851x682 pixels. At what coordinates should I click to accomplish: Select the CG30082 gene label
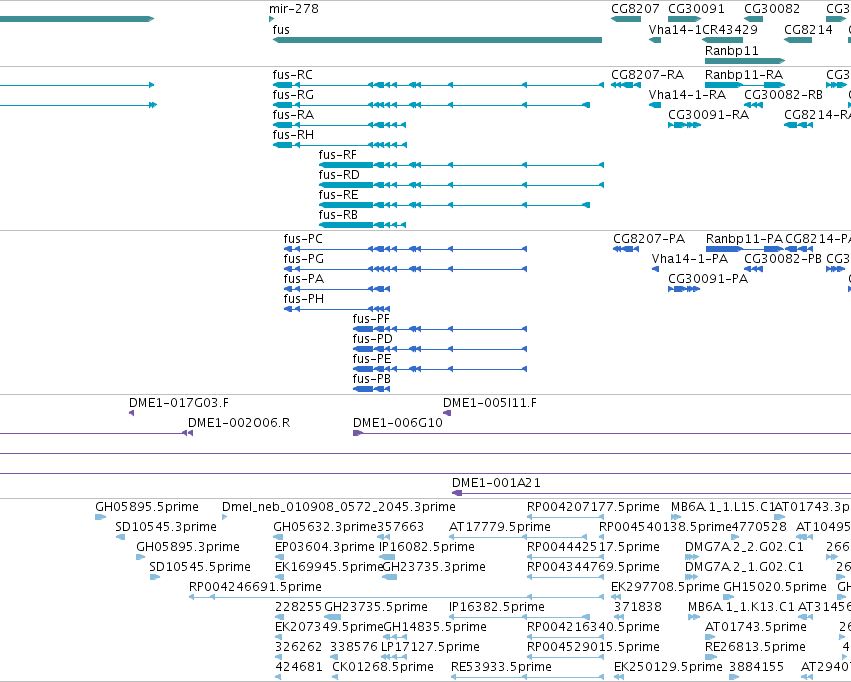click(772, 9)
